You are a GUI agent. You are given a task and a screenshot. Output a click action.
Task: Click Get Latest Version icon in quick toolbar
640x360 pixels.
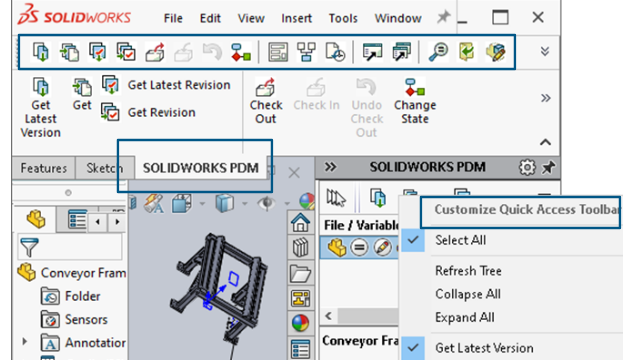click(41, 52)
